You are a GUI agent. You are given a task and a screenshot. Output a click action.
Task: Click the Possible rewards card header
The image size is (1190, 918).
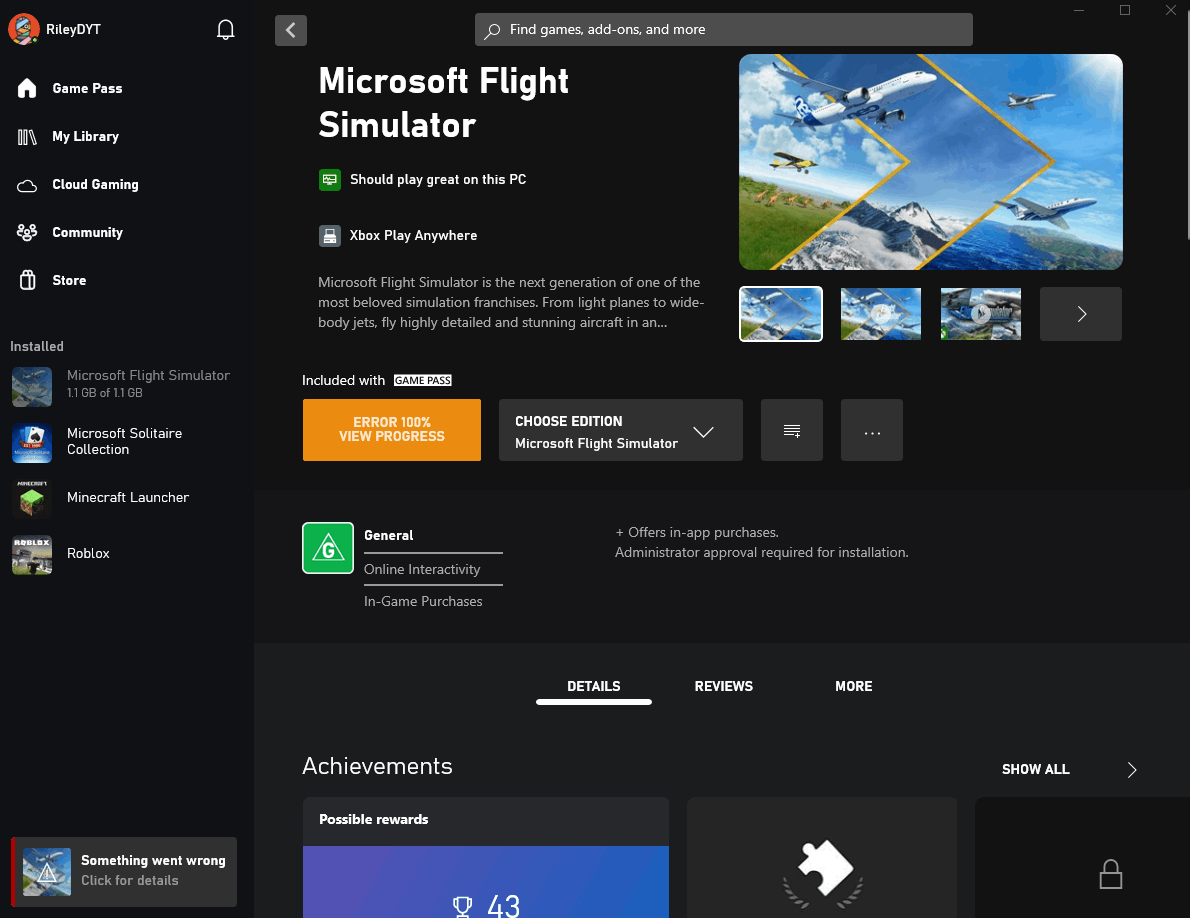486,821
